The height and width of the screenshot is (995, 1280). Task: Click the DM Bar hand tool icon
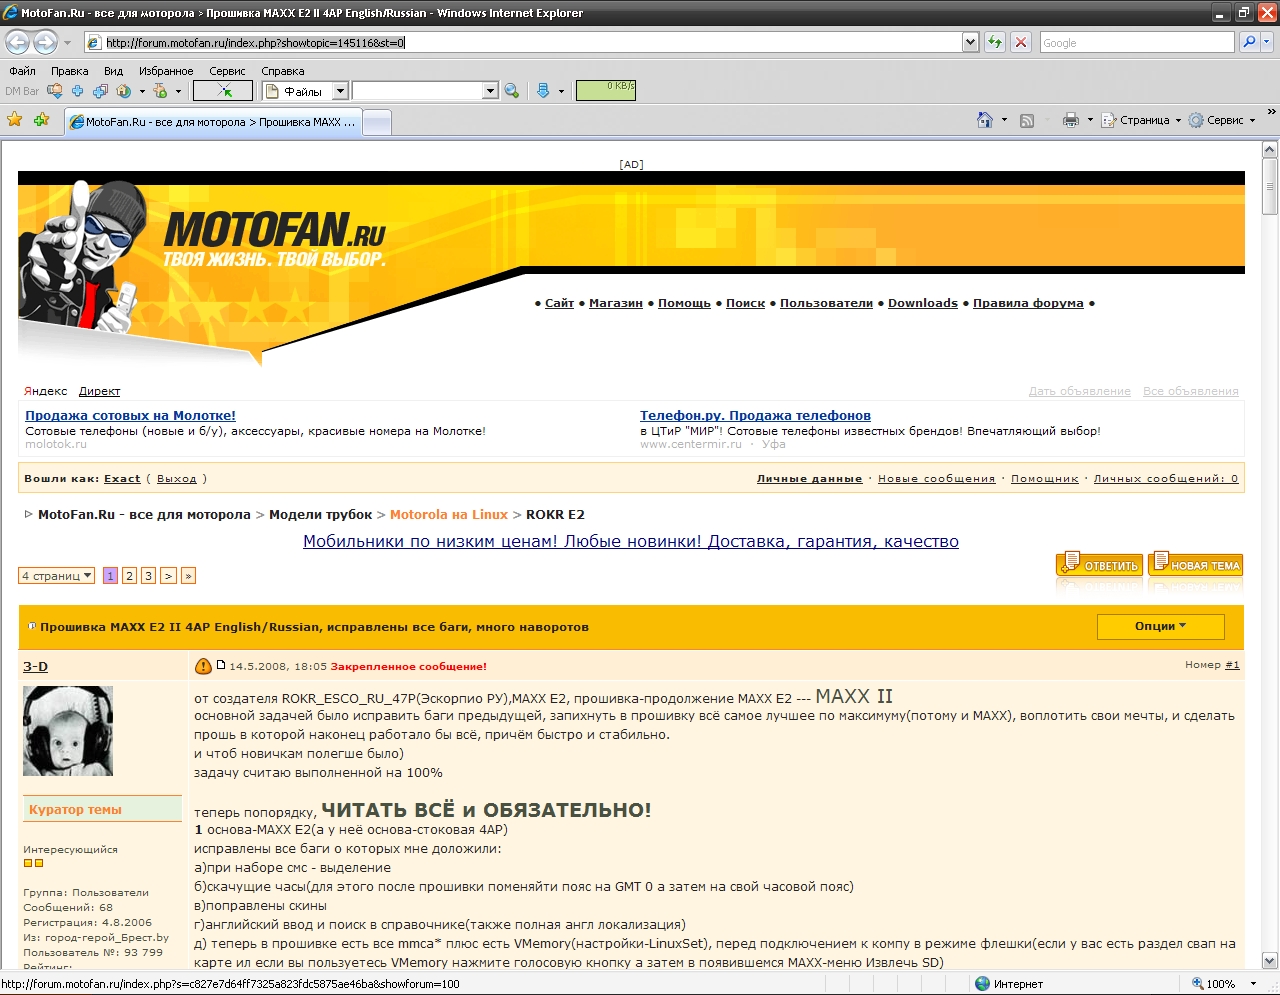pyautogui.click(x=160, y=91)
